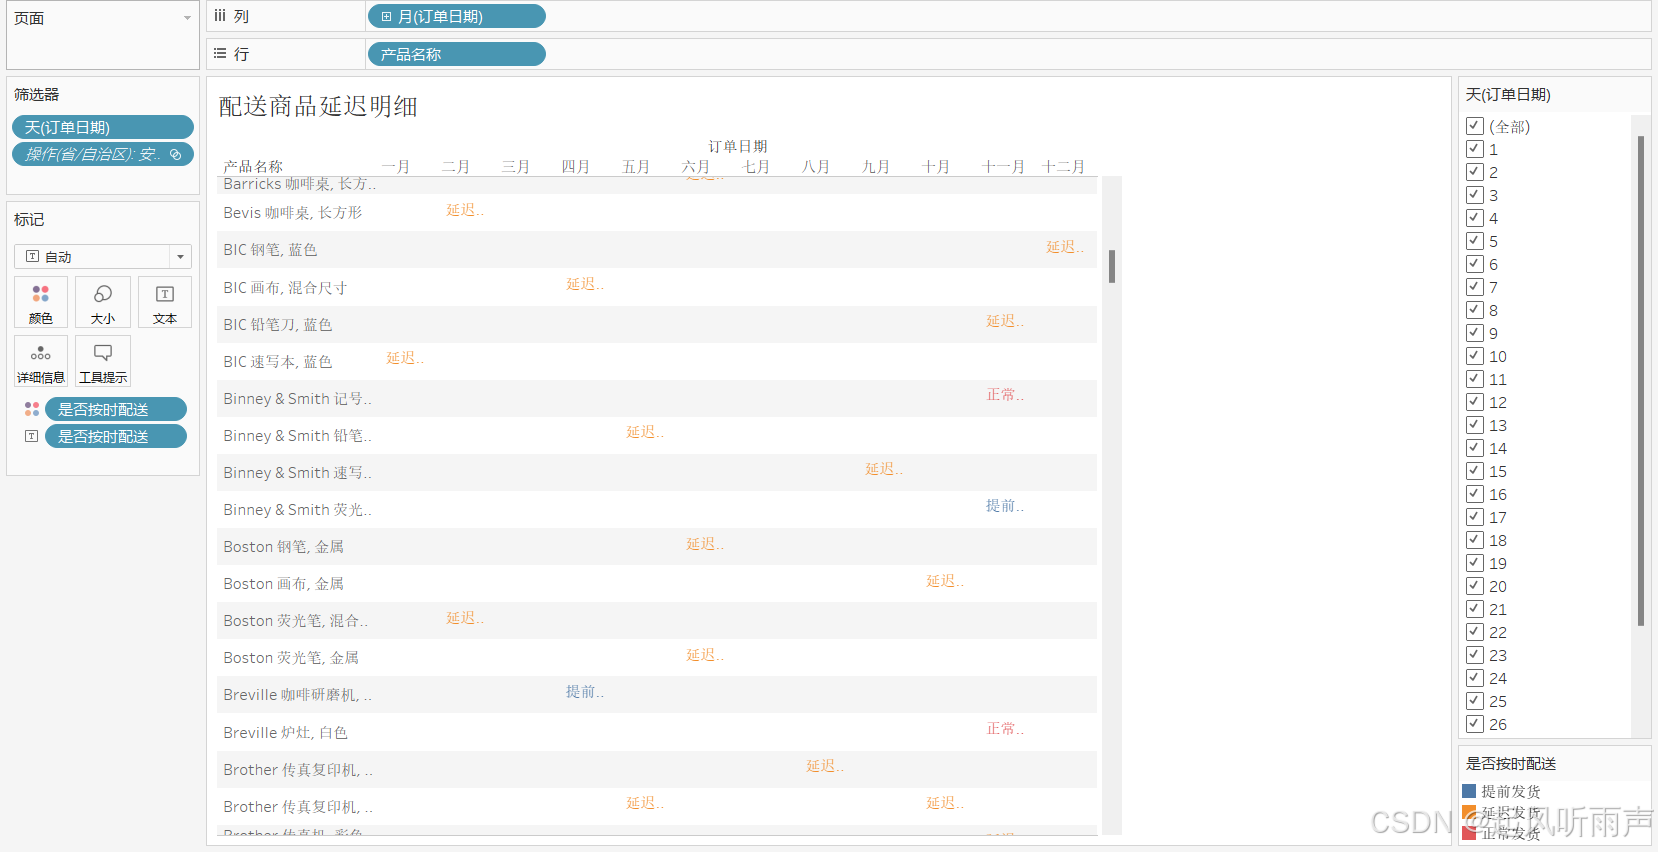
Task: Click 延迟 mark in Bevis 咖啡桌 row
Action: [x=465, y=210]
